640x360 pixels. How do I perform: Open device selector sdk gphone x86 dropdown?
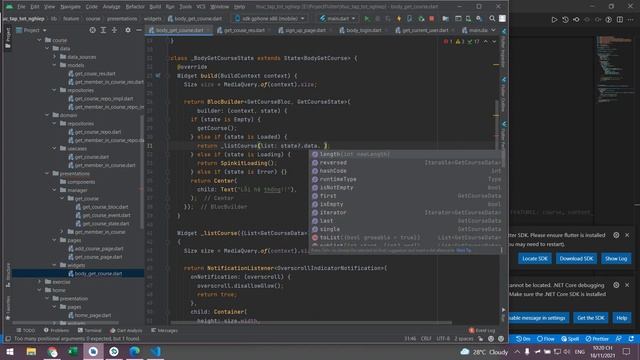pos(270,18)
